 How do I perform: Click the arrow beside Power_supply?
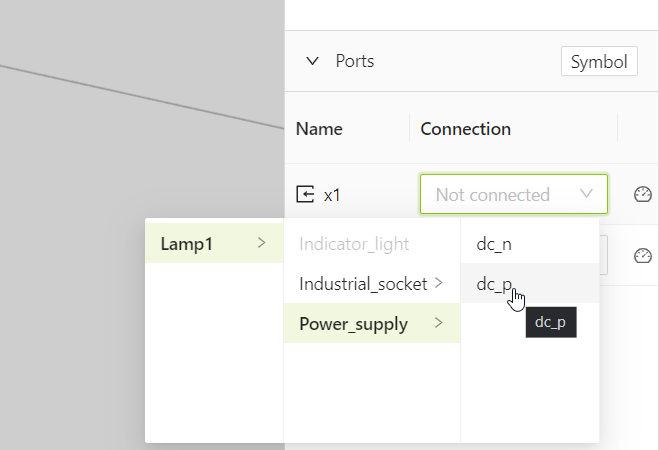point(438,323)
